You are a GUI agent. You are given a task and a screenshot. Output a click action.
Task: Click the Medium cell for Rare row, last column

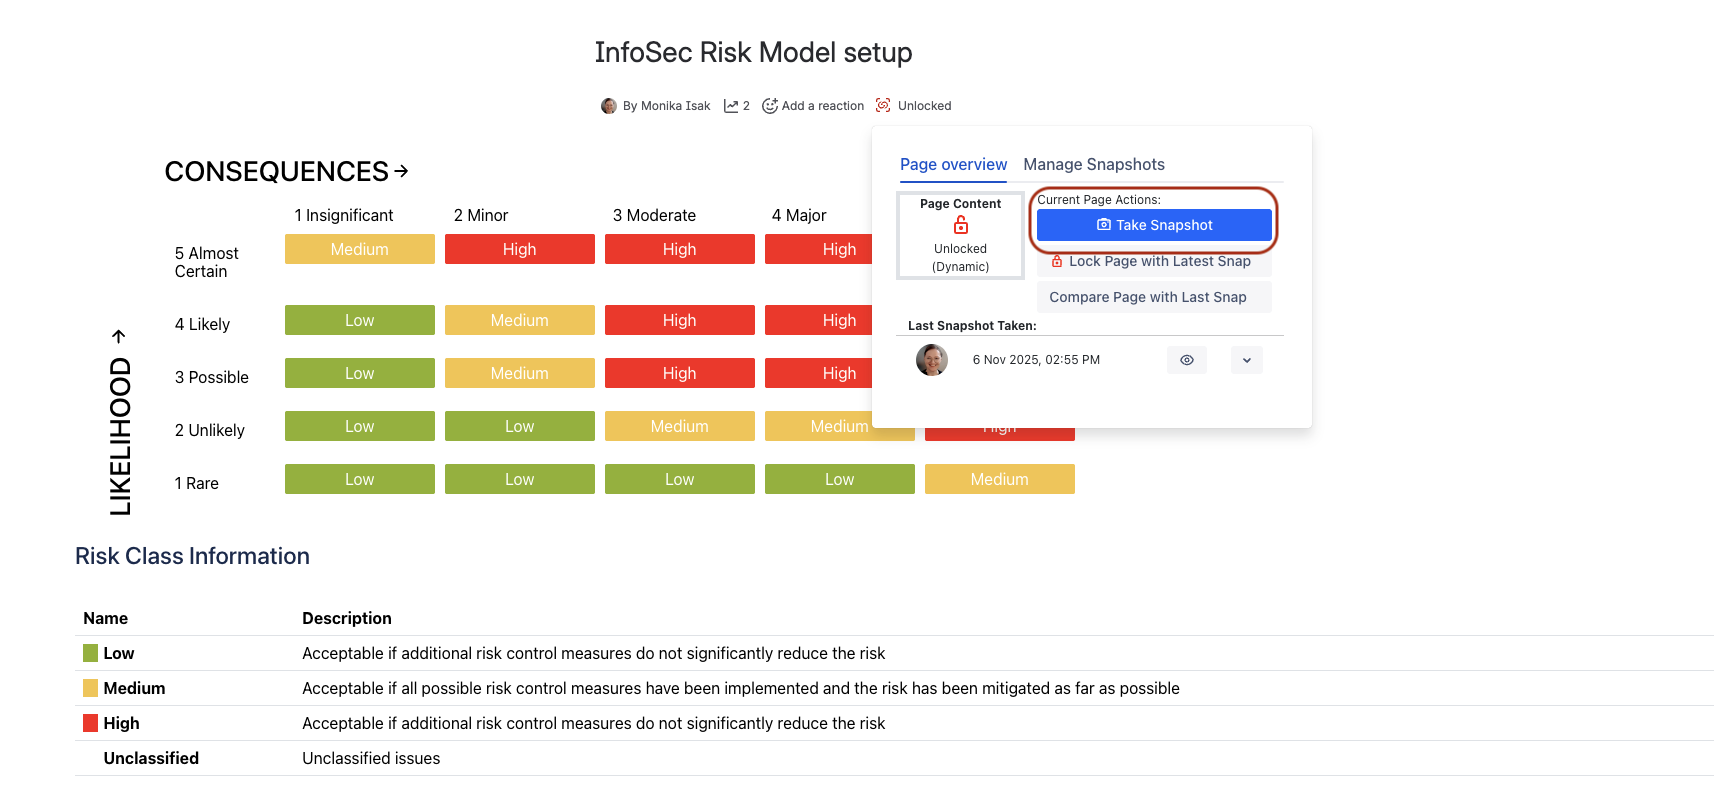tap(999, 479)
